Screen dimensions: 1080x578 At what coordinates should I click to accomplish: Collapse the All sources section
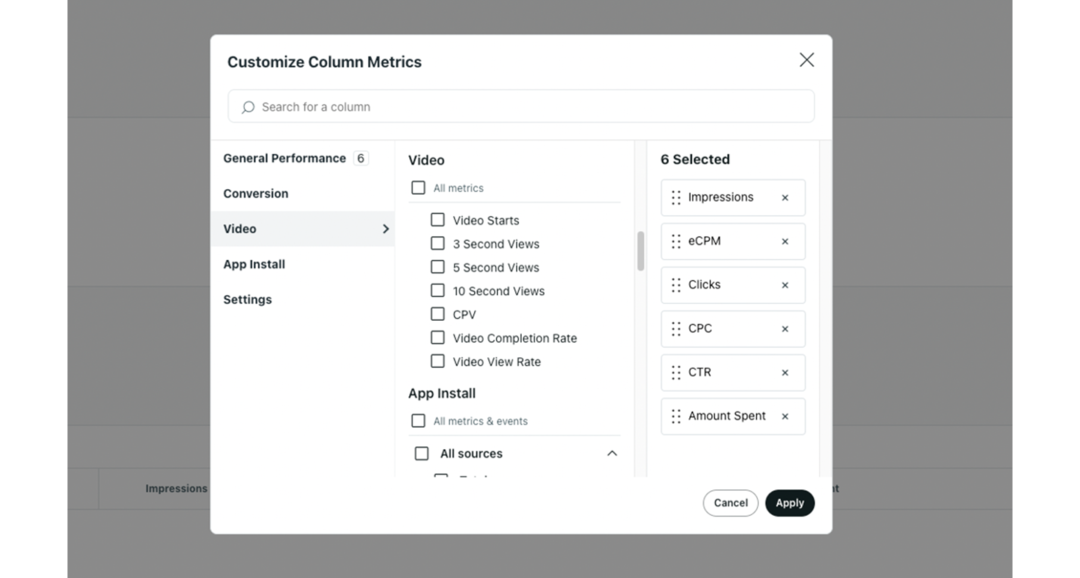612,454
